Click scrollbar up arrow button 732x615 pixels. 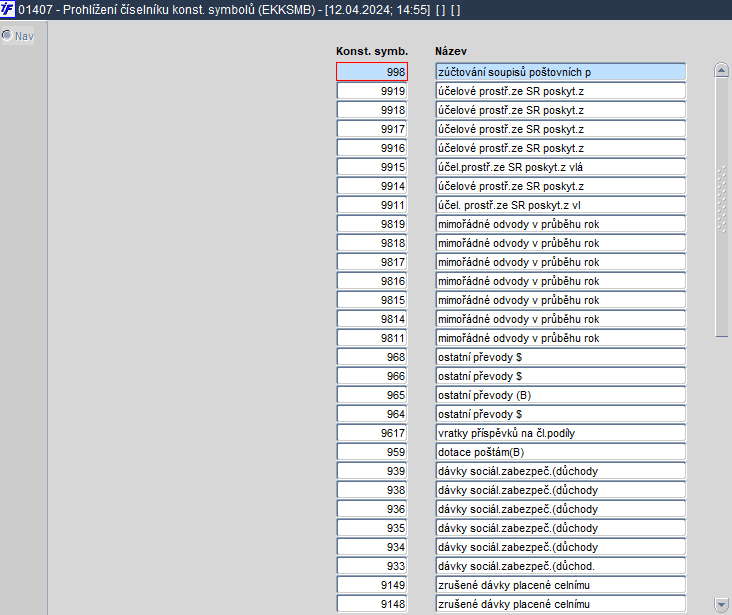click(x=721, y=71)
